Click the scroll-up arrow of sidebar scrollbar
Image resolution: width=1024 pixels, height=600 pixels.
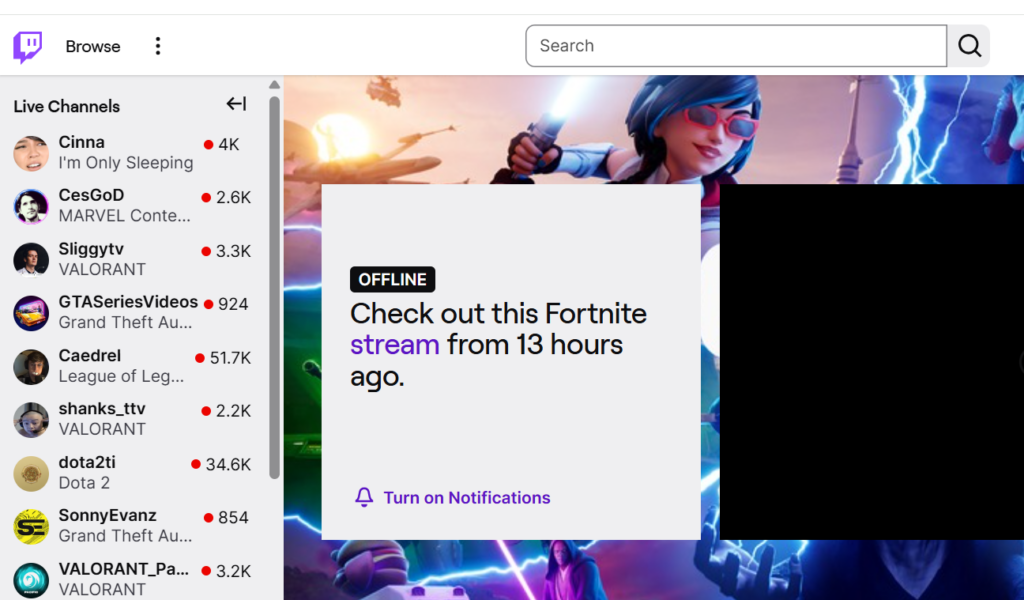click(274, 85)
